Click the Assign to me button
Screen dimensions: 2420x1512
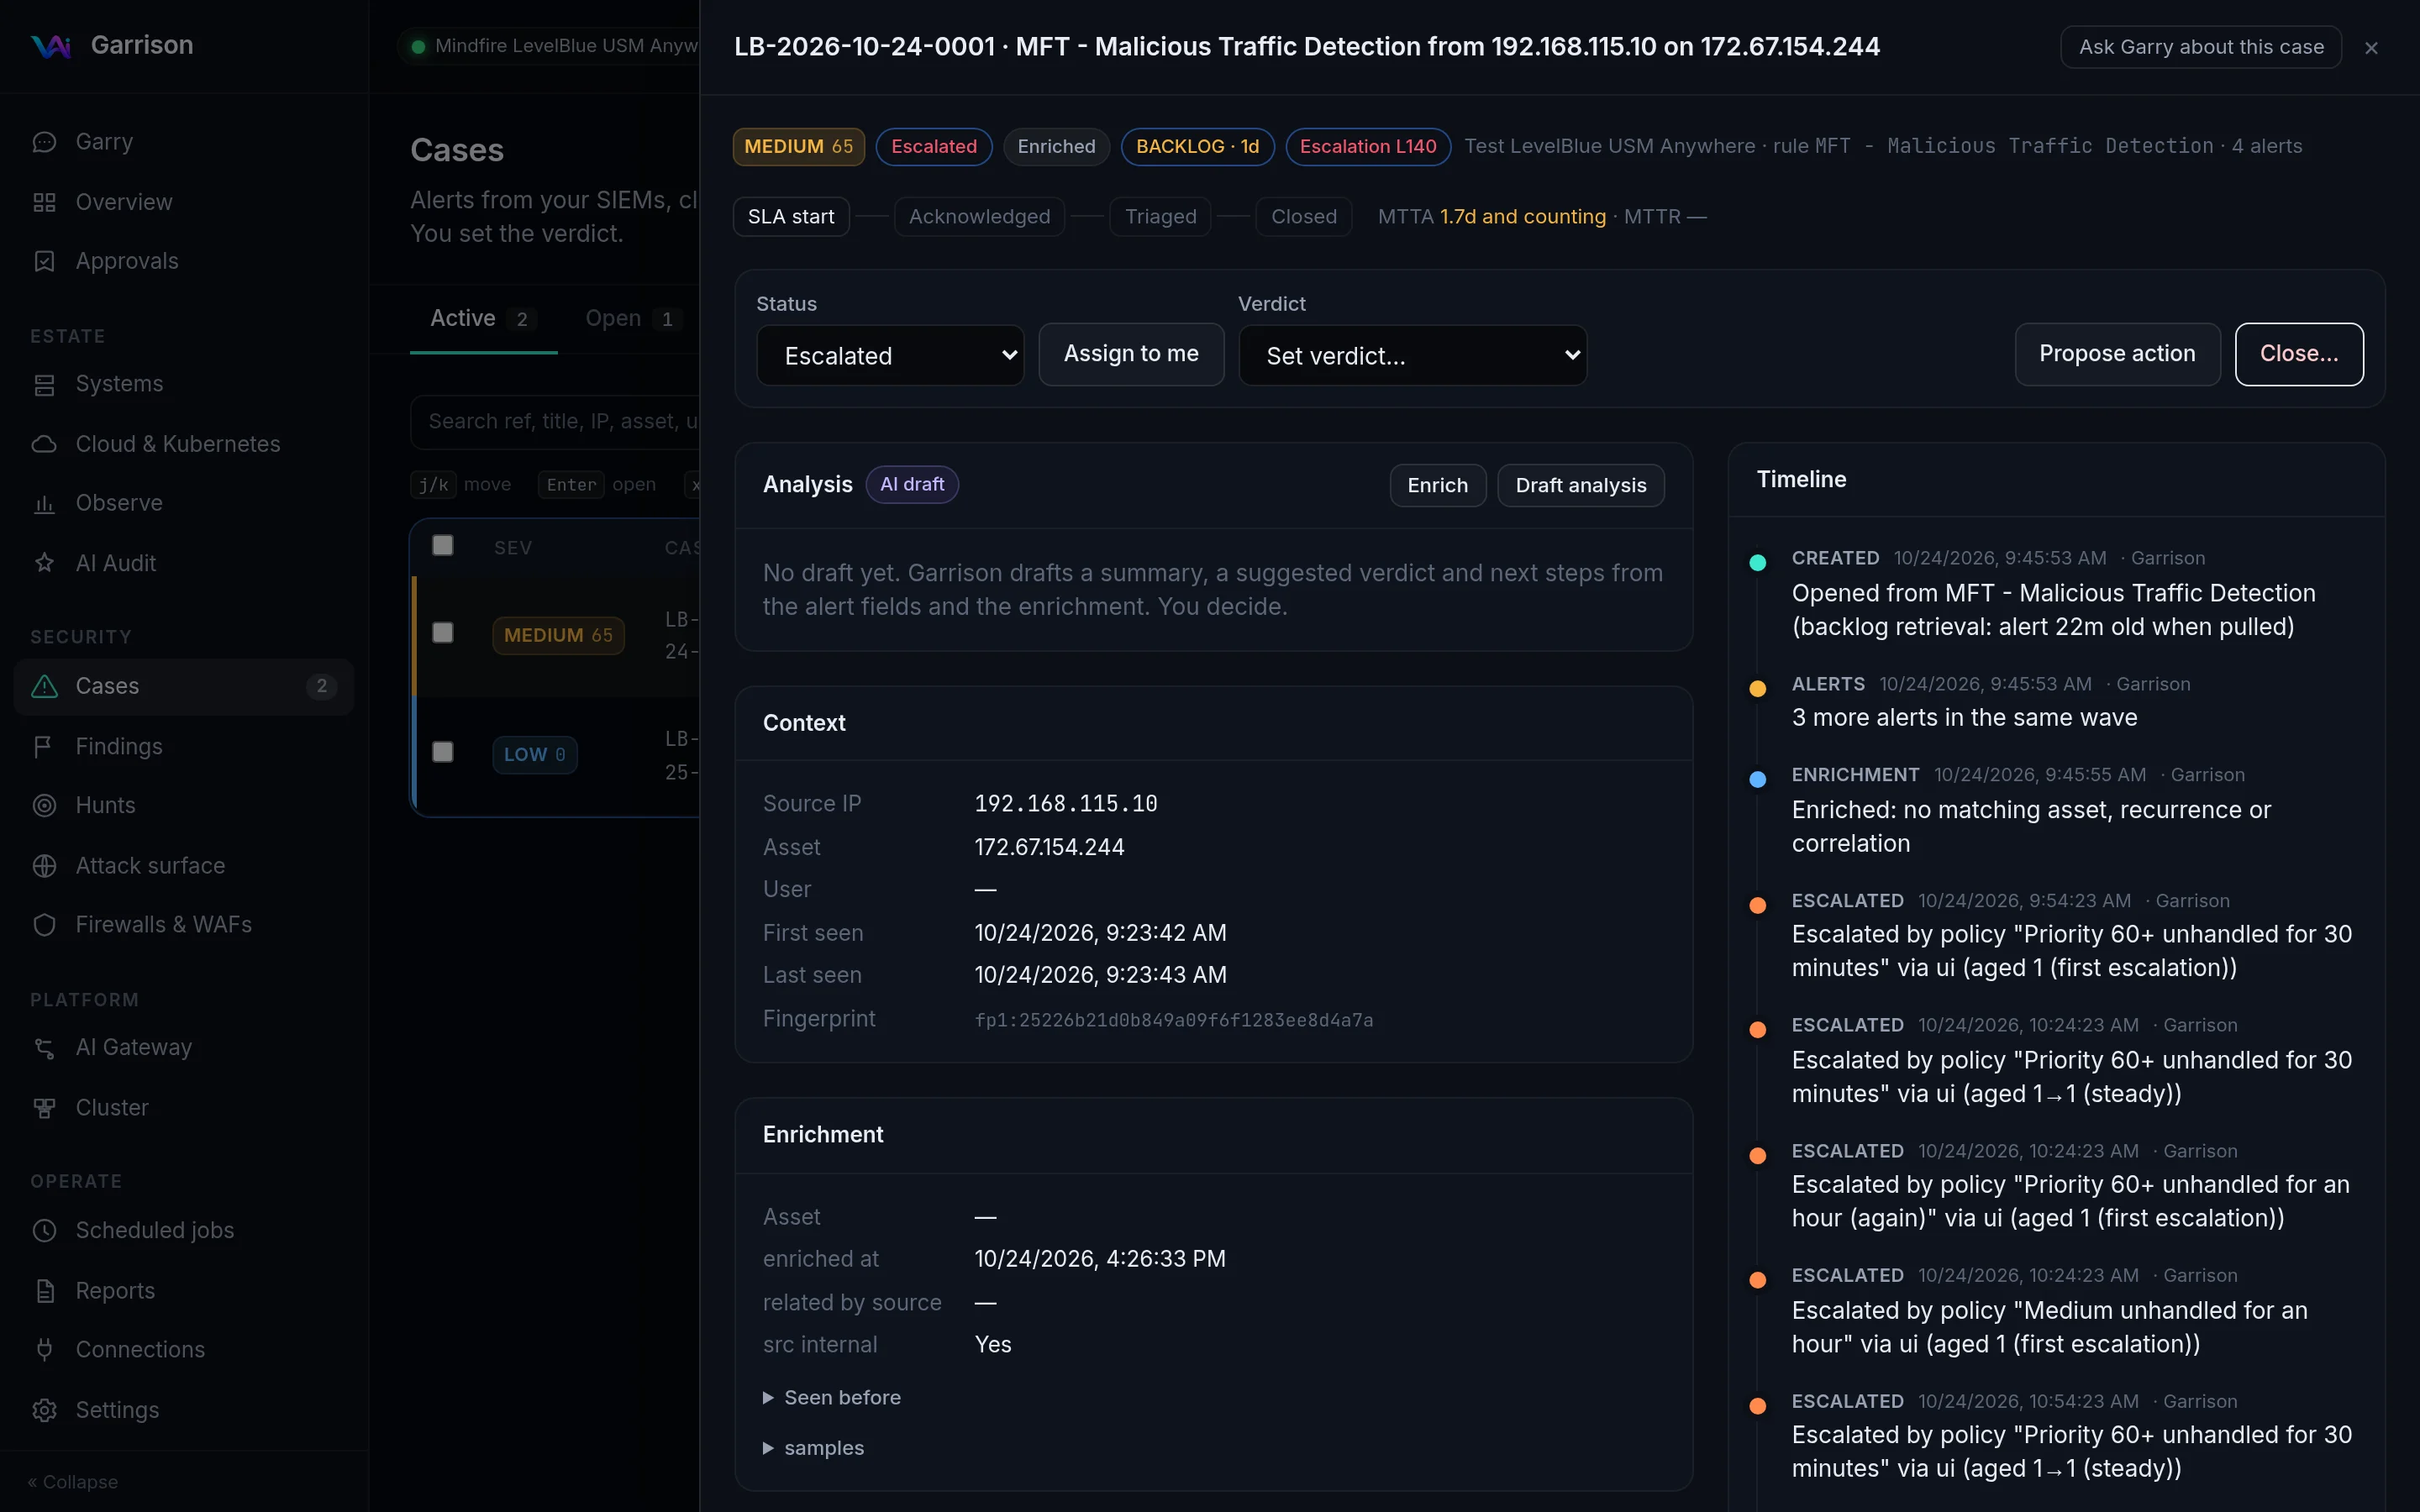pyautogui.click(x=1131, y=354)
